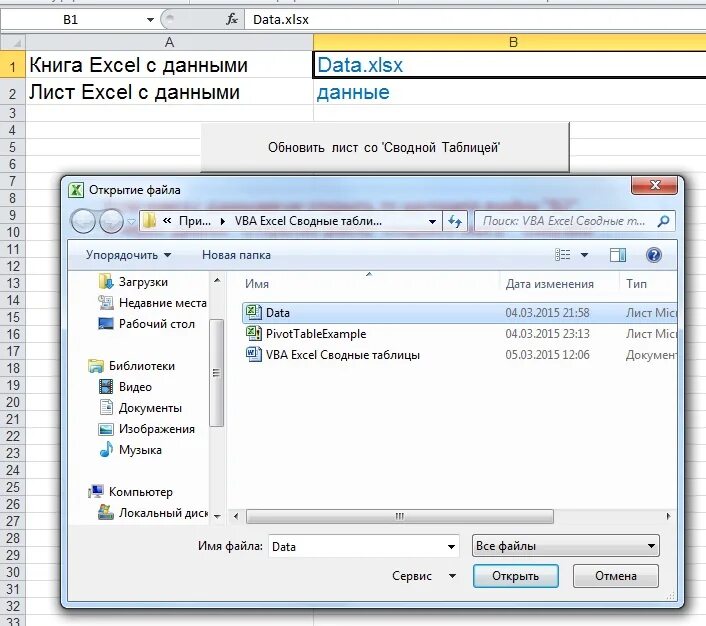The height and width of the screenshot is (626, 706).
Task: Click navigation pane scroll up arrow
Action: tap(217, 281)
